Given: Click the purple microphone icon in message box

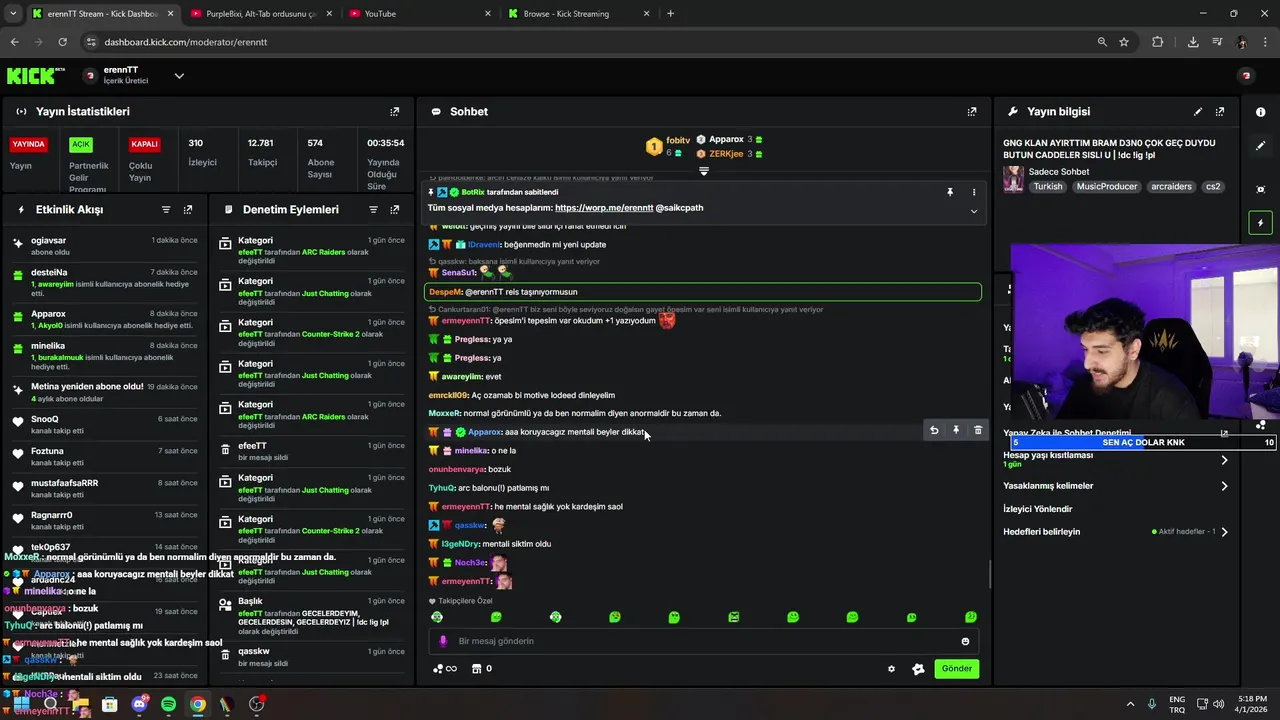Looking at the screenshot, I should (x=443, y=641).
